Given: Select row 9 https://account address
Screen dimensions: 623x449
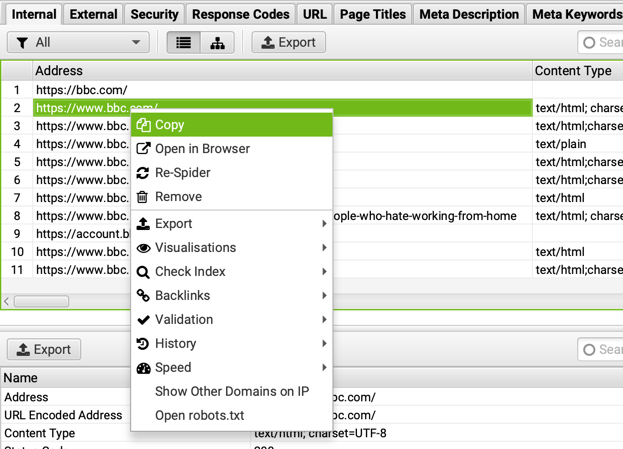Looking at the screenshot, I should click(x=83, y=234).
